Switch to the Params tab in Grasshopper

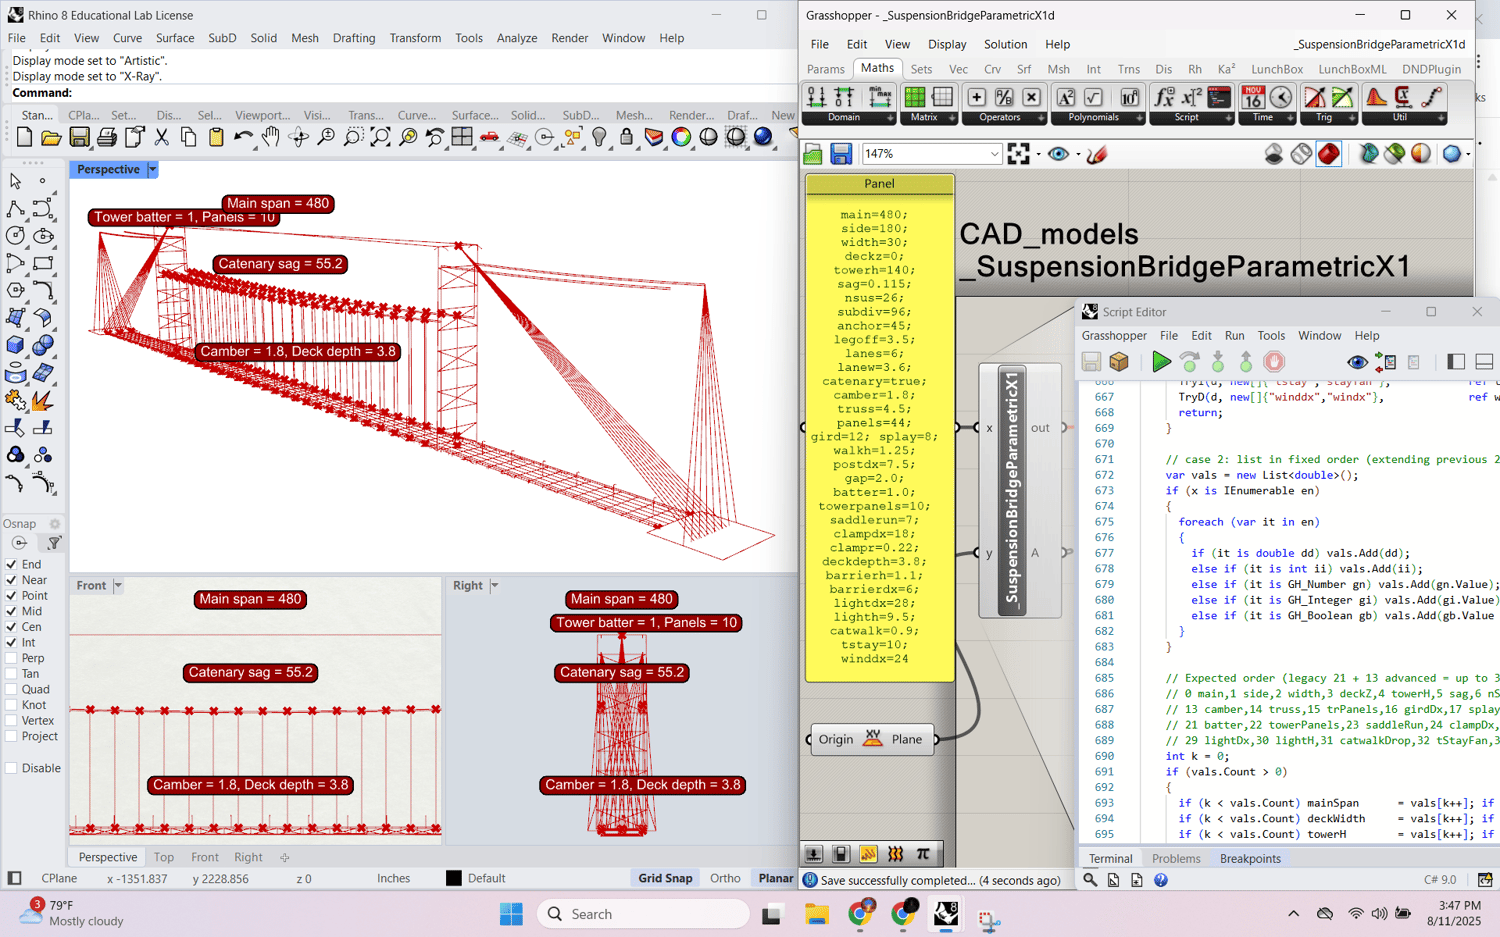825,69
